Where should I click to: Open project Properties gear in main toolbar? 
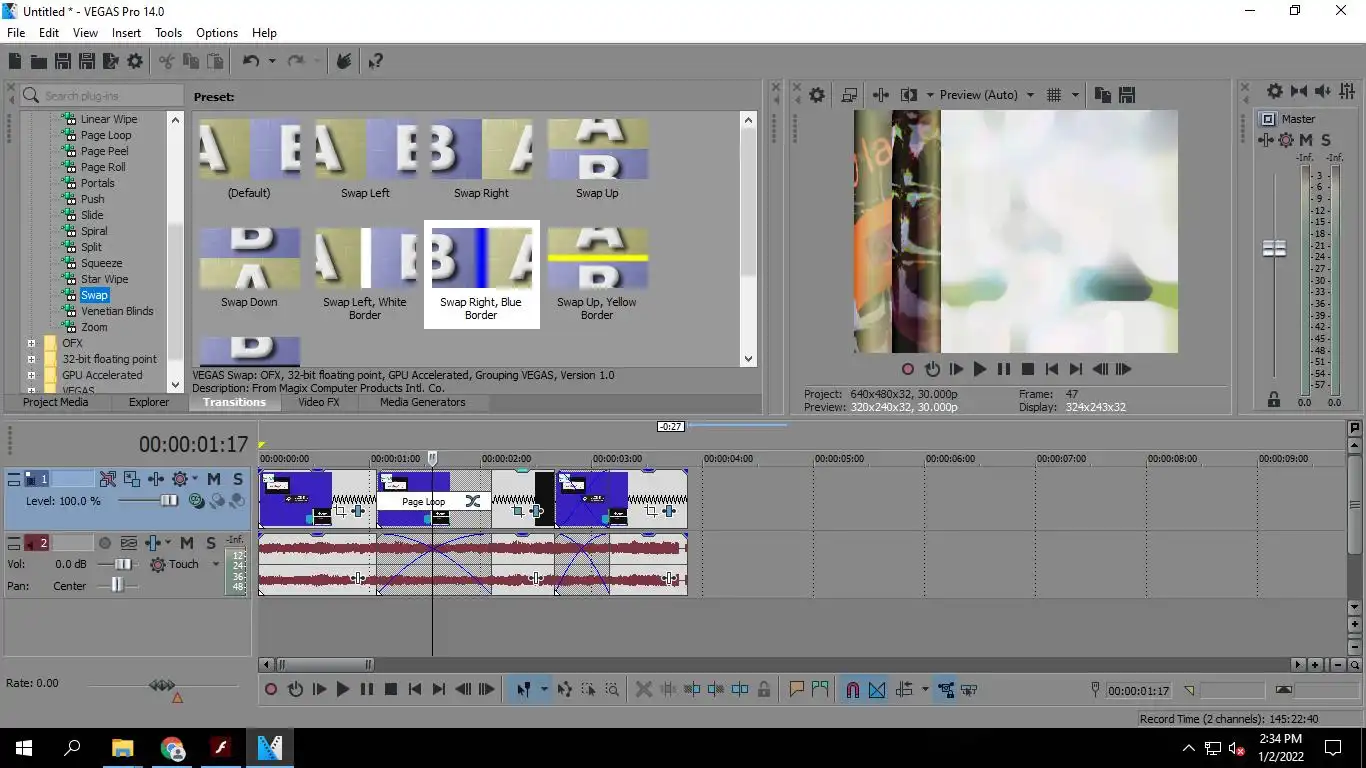135,61
